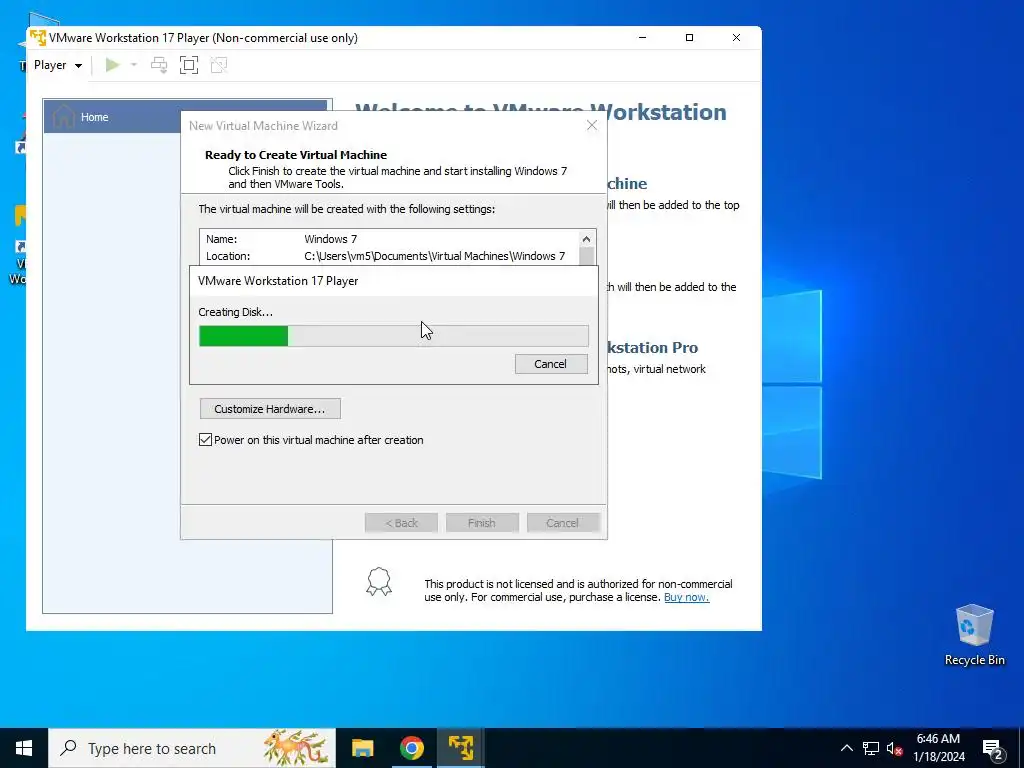Image resolution: width=1024 pixels, height=768 pixels.
Task: Follow the Buy now link
Action: tap(686, 597)
